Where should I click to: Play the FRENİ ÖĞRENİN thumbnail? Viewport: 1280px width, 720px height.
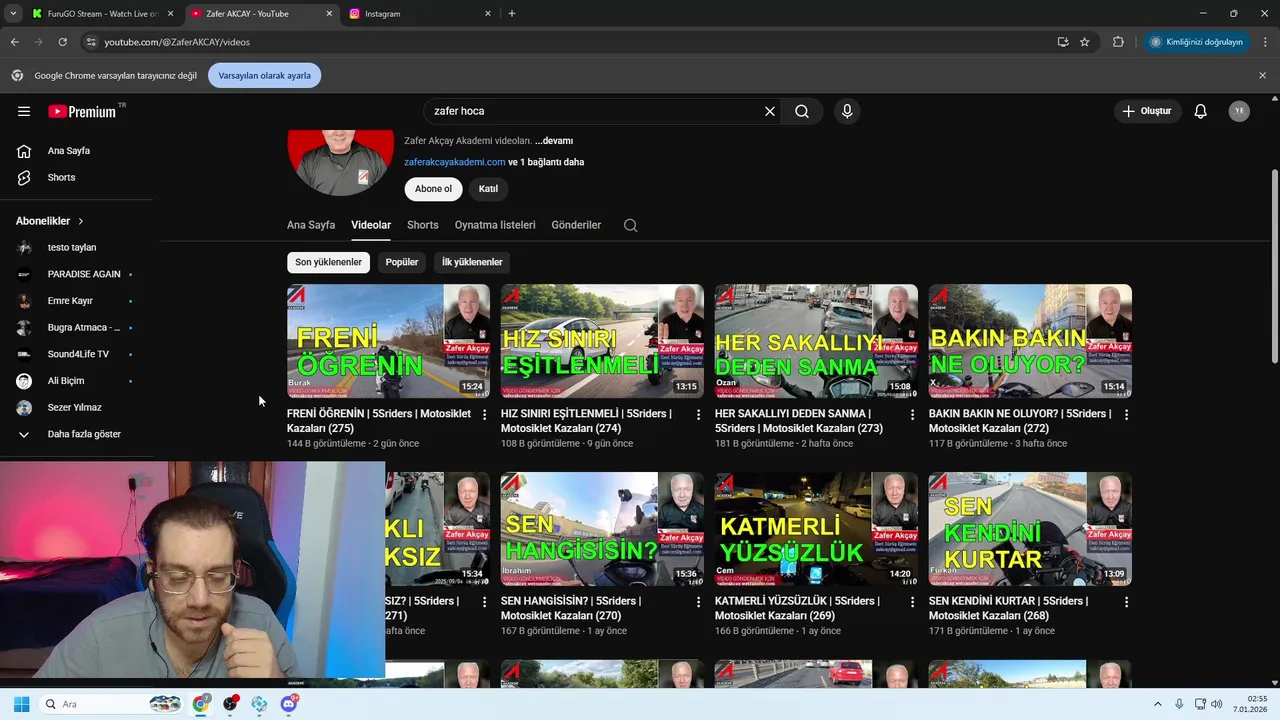(388, 341)
